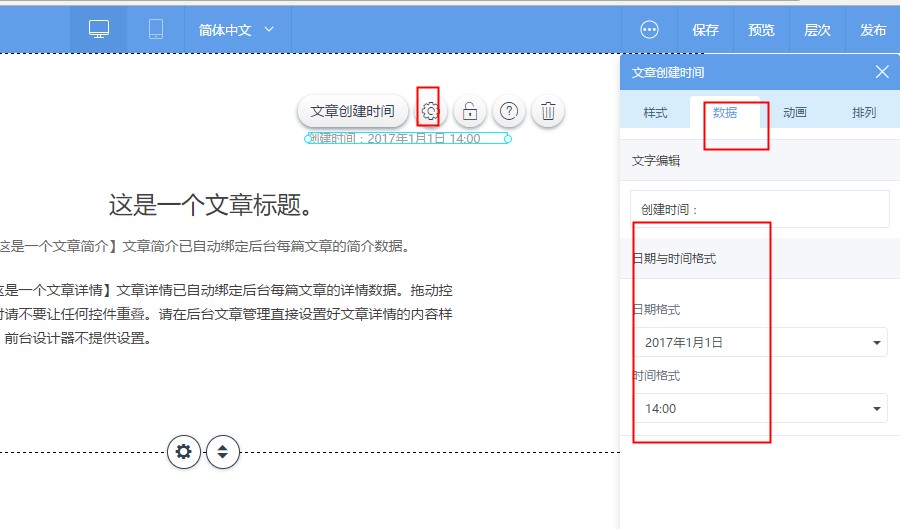Switch to desktop view icon
The image size is (900, 529).
tap(99, 29)
